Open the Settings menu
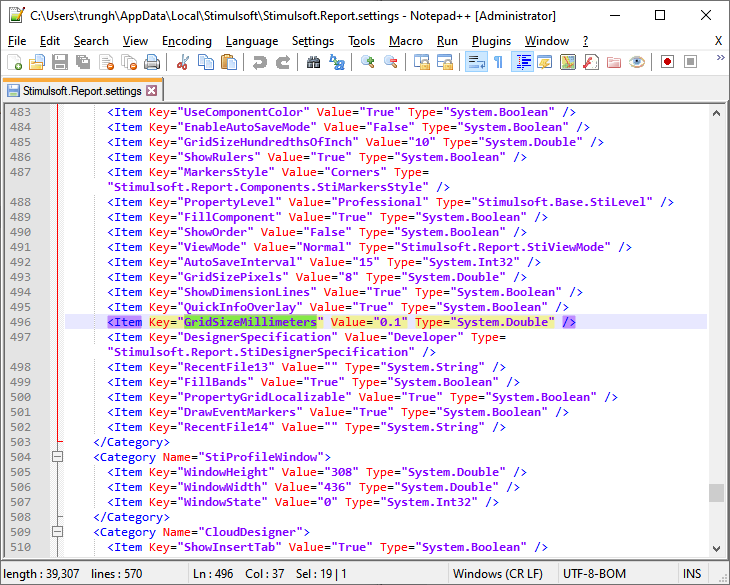The image size is (730, 585). [x=313, y=41]
